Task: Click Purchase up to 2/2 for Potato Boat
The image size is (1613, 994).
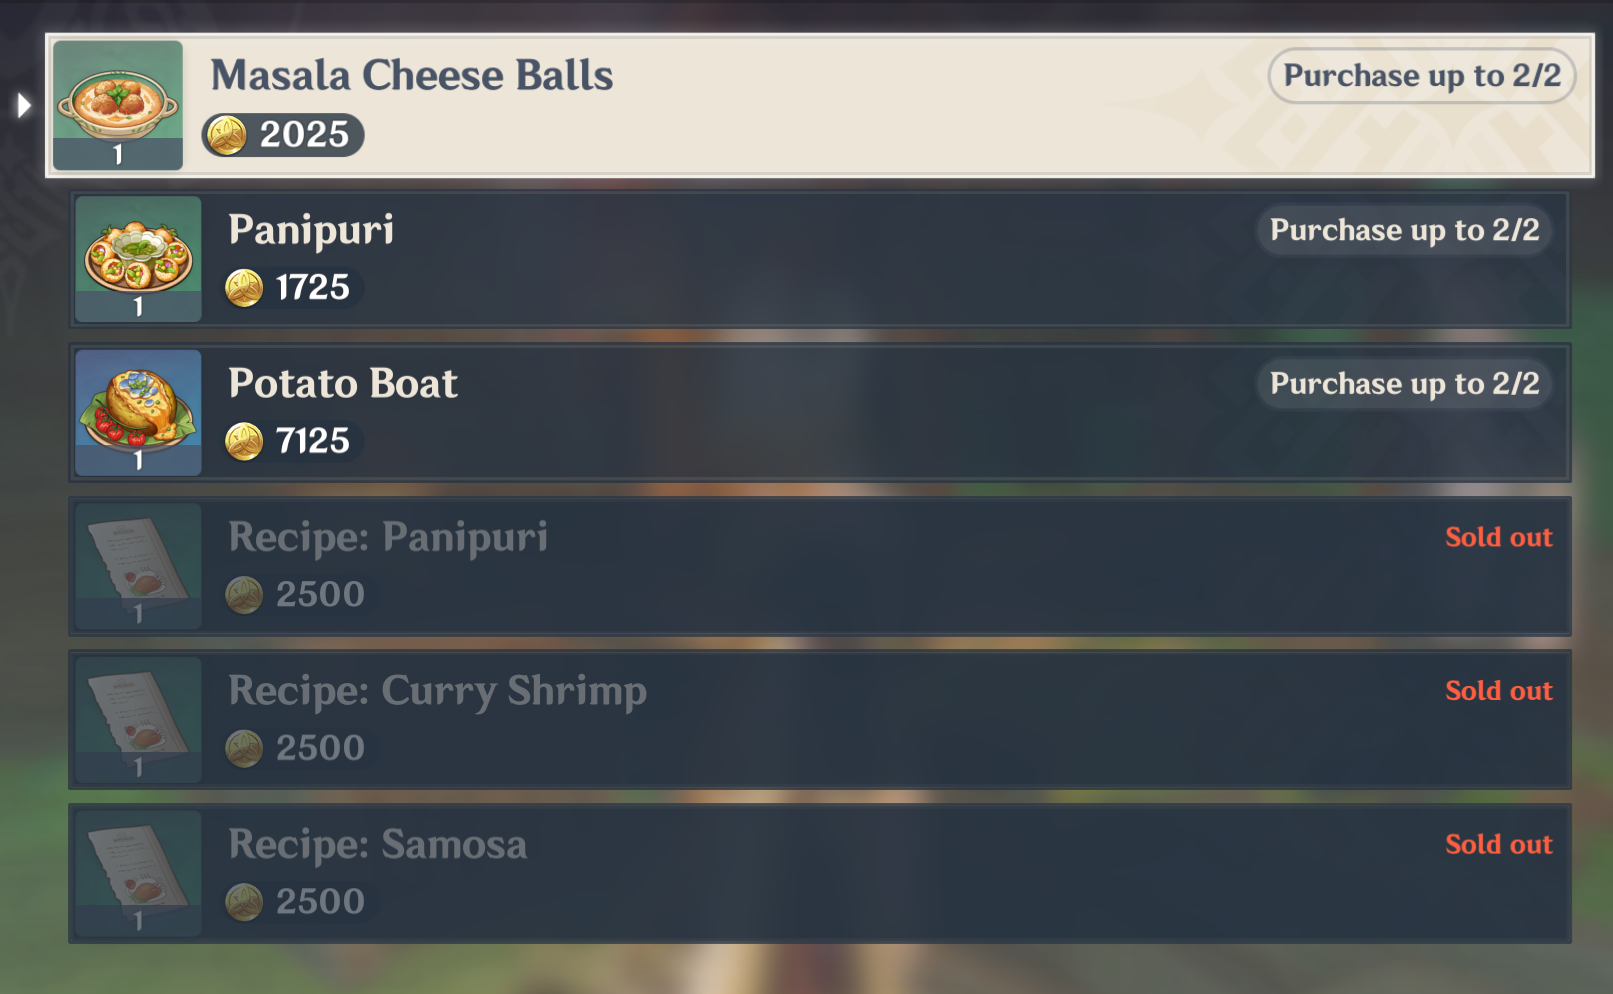Action: click(1404, 384)
